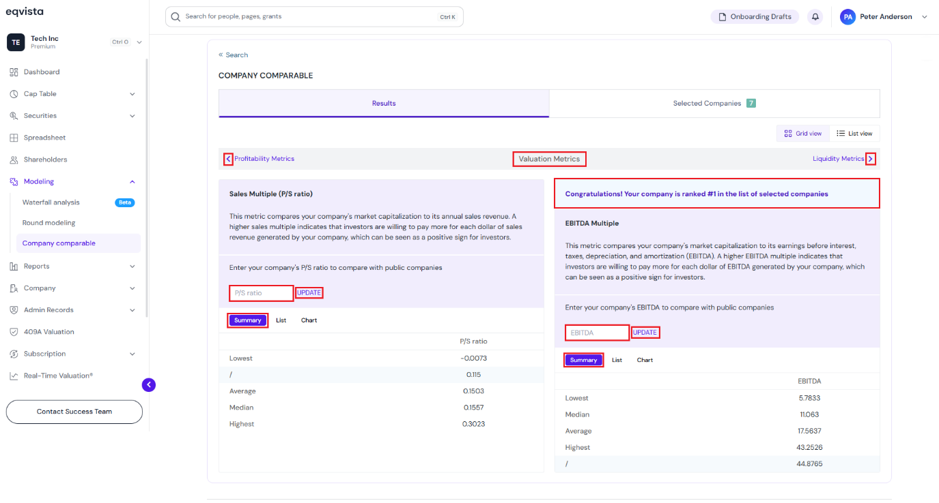Open the Spreadsheet grid icon
Viewport: 939px width, 503px height.
(x=14, y=138)
